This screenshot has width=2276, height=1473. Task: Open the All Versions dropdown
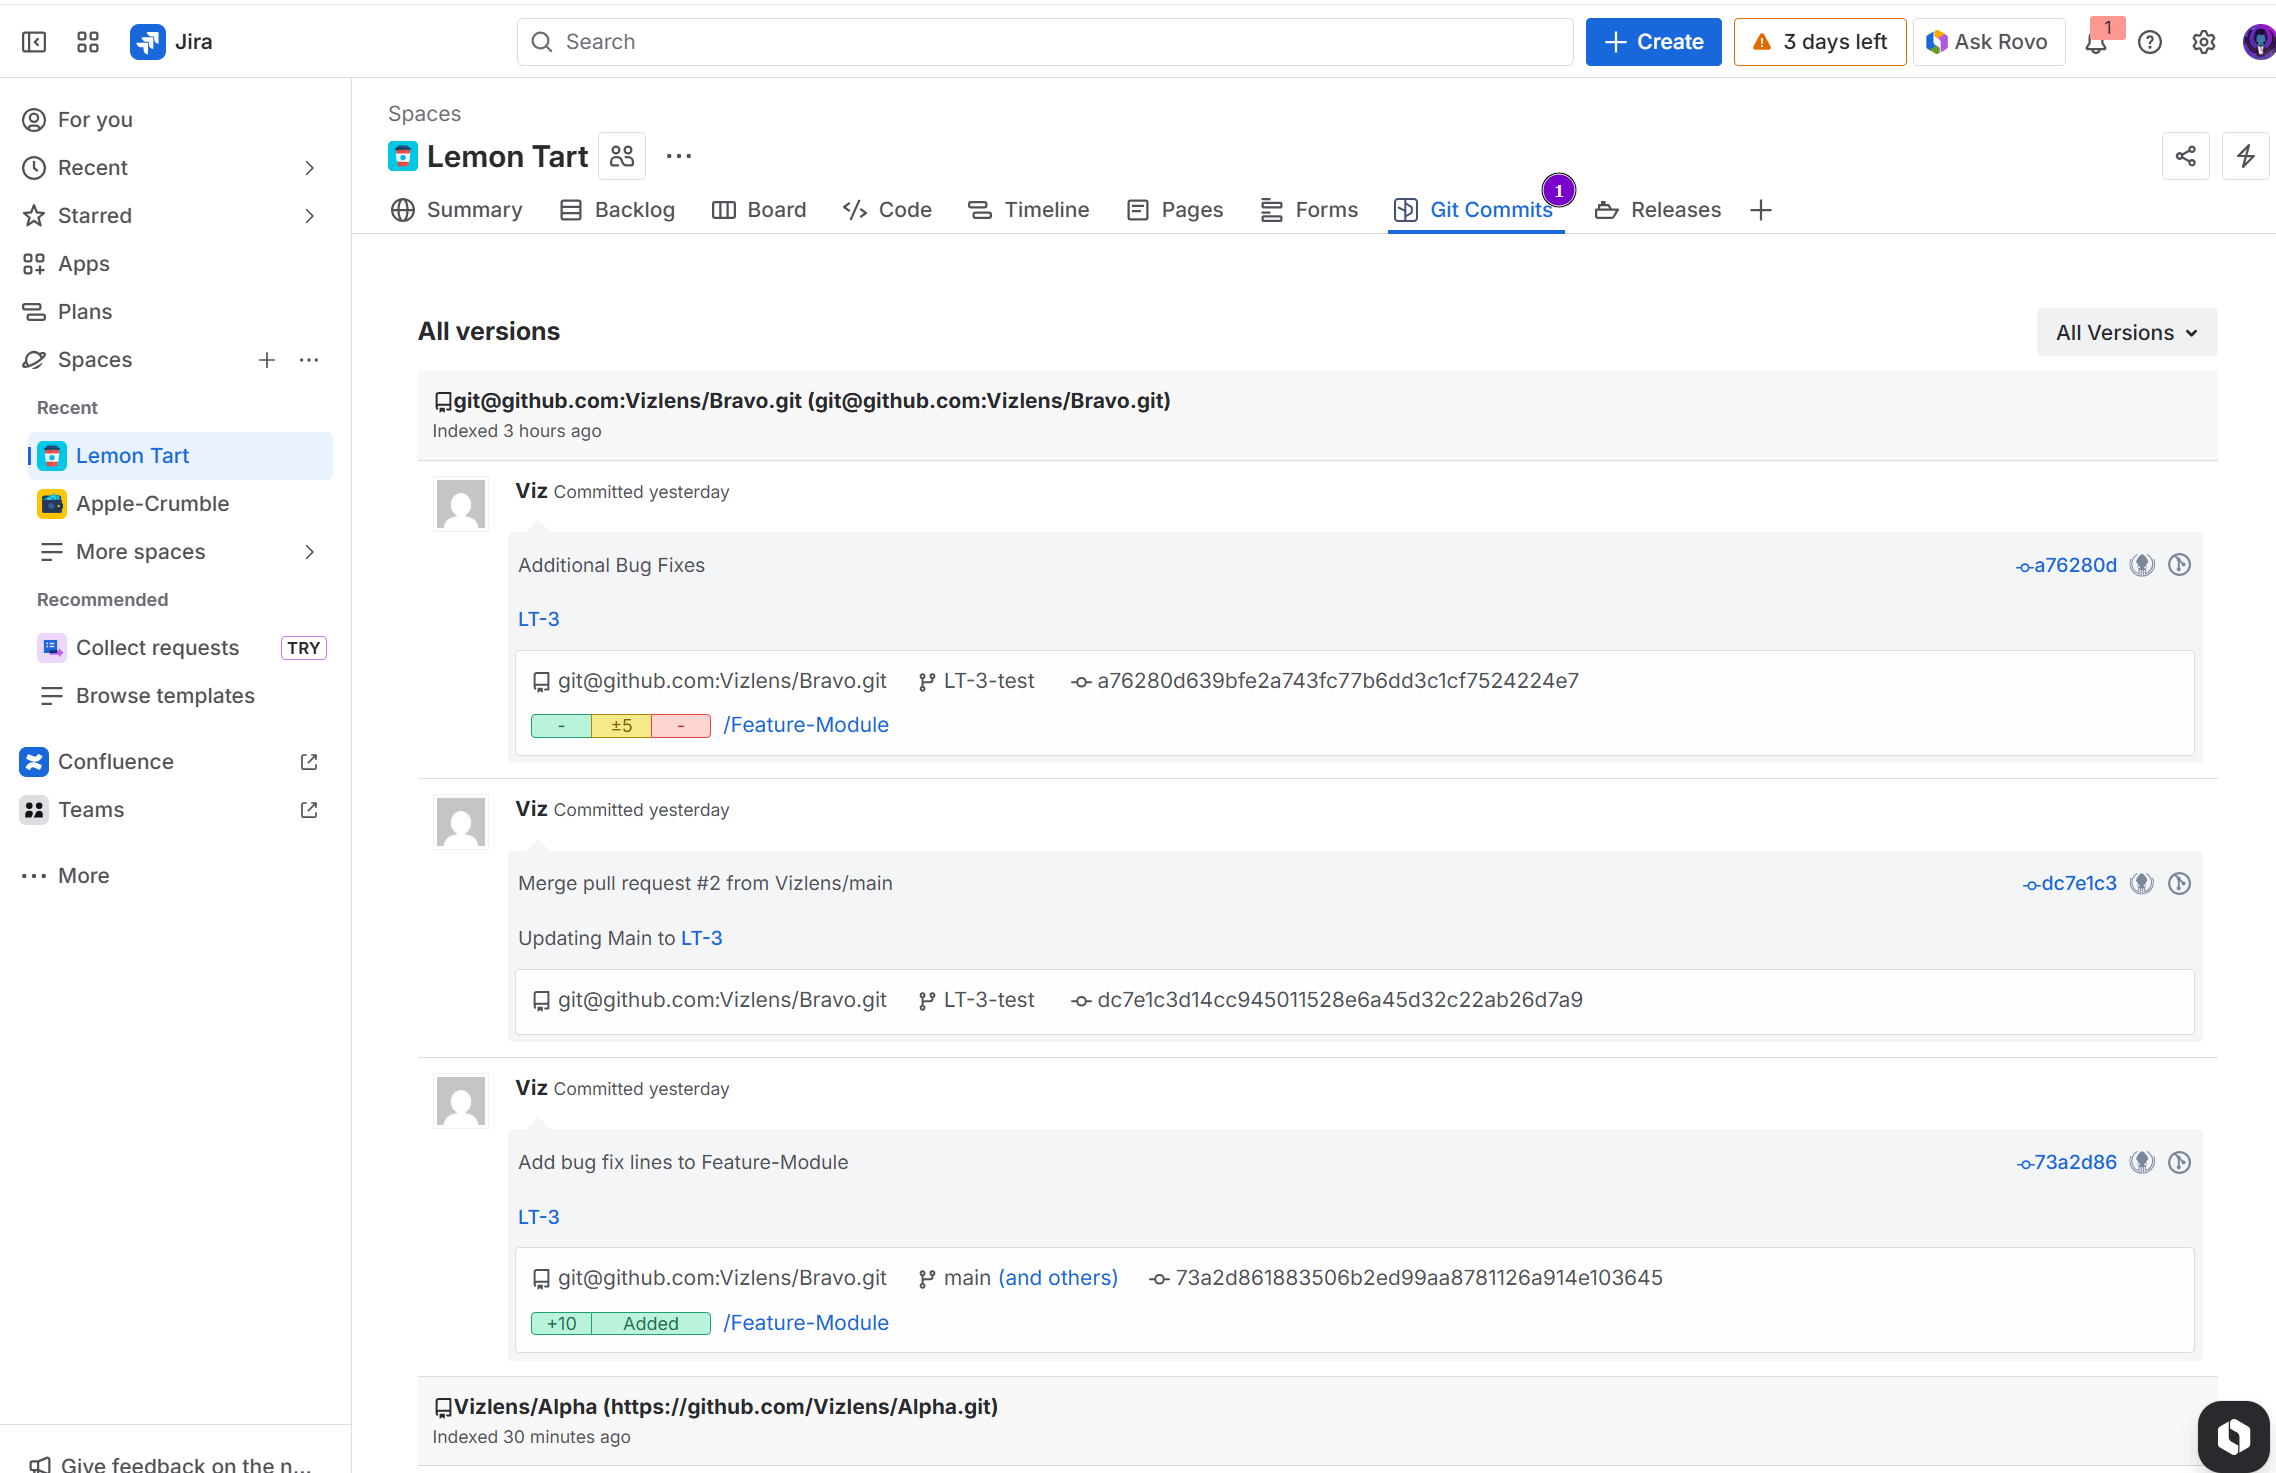point(2126,332)
